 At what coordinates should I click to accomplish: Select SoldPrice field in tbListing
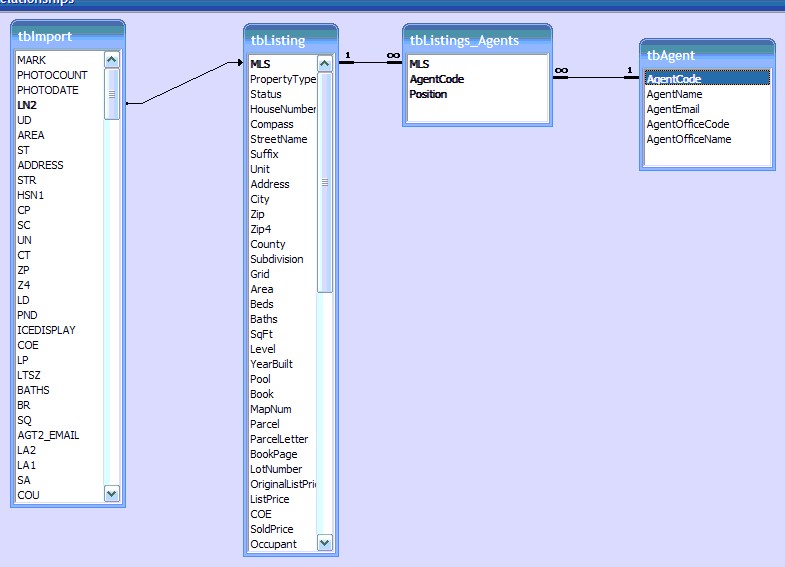[272, 529]
